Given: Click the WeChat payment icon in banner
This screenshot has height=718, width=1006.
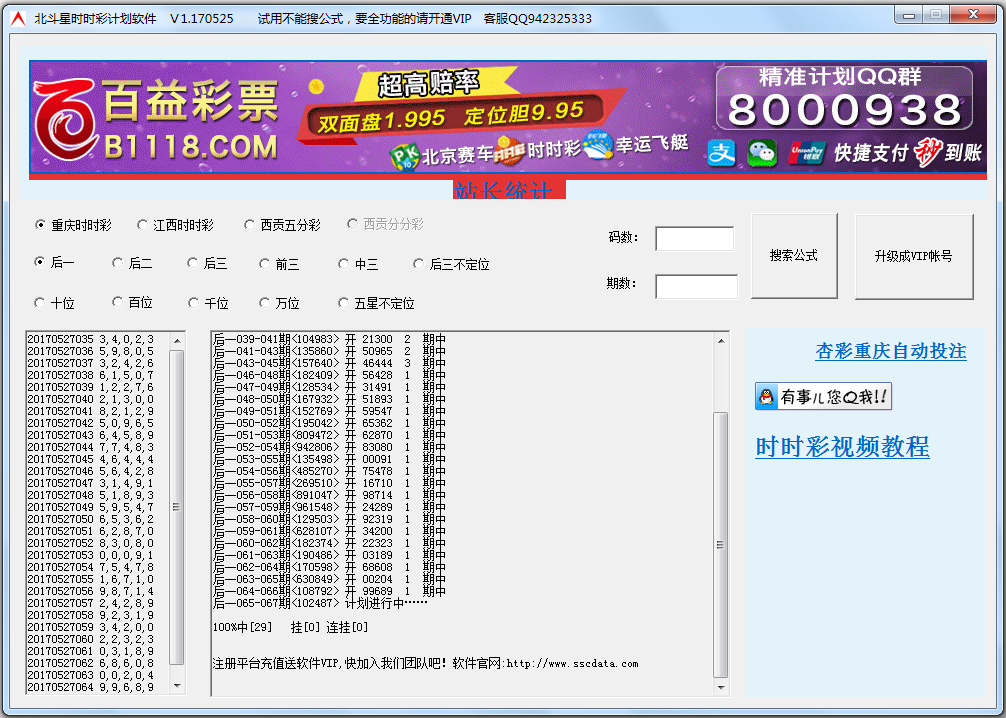Looking at the screenshot, I should (762, 153).
